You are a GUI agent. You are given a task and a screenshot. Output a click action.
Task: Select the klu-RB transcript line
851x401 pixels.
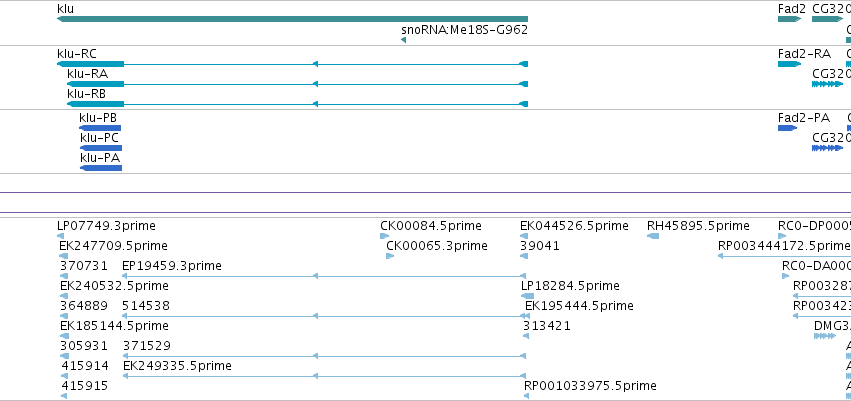click(x=297, y=104)
